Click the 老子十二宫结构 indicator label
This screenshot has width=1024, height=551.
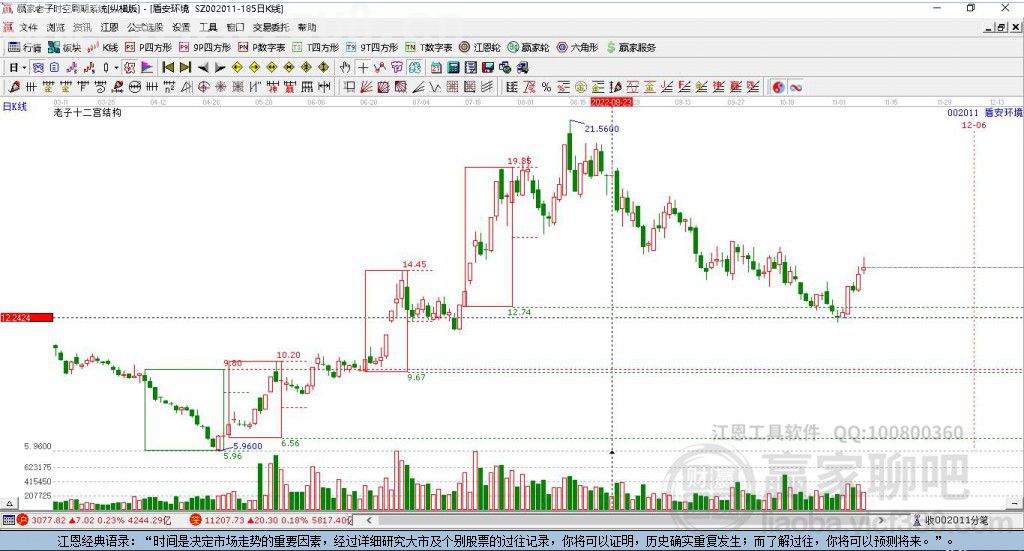click(x=87, y=112)
